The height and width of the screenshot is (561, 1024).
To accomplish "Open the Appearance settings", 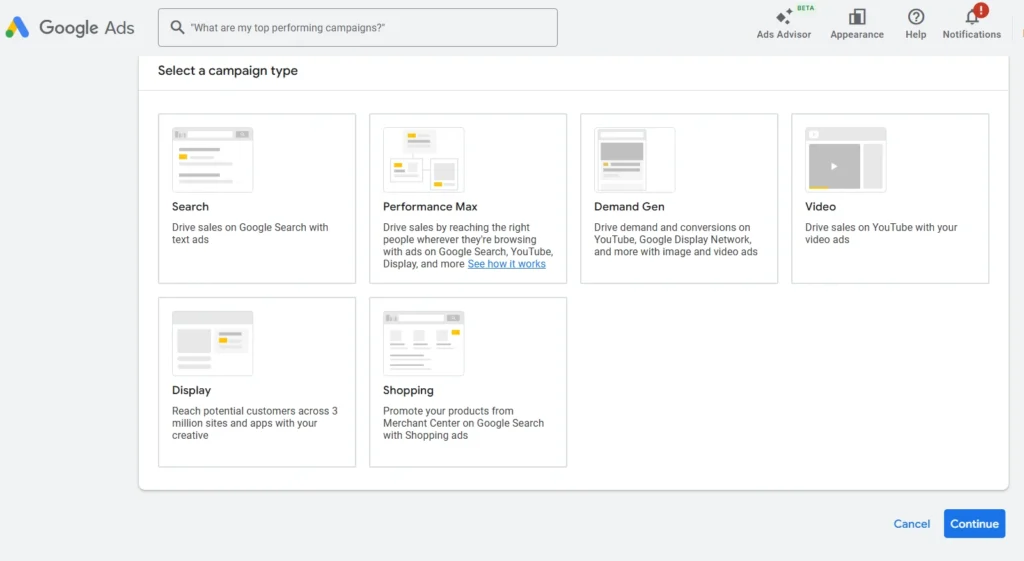I will 857,24.
